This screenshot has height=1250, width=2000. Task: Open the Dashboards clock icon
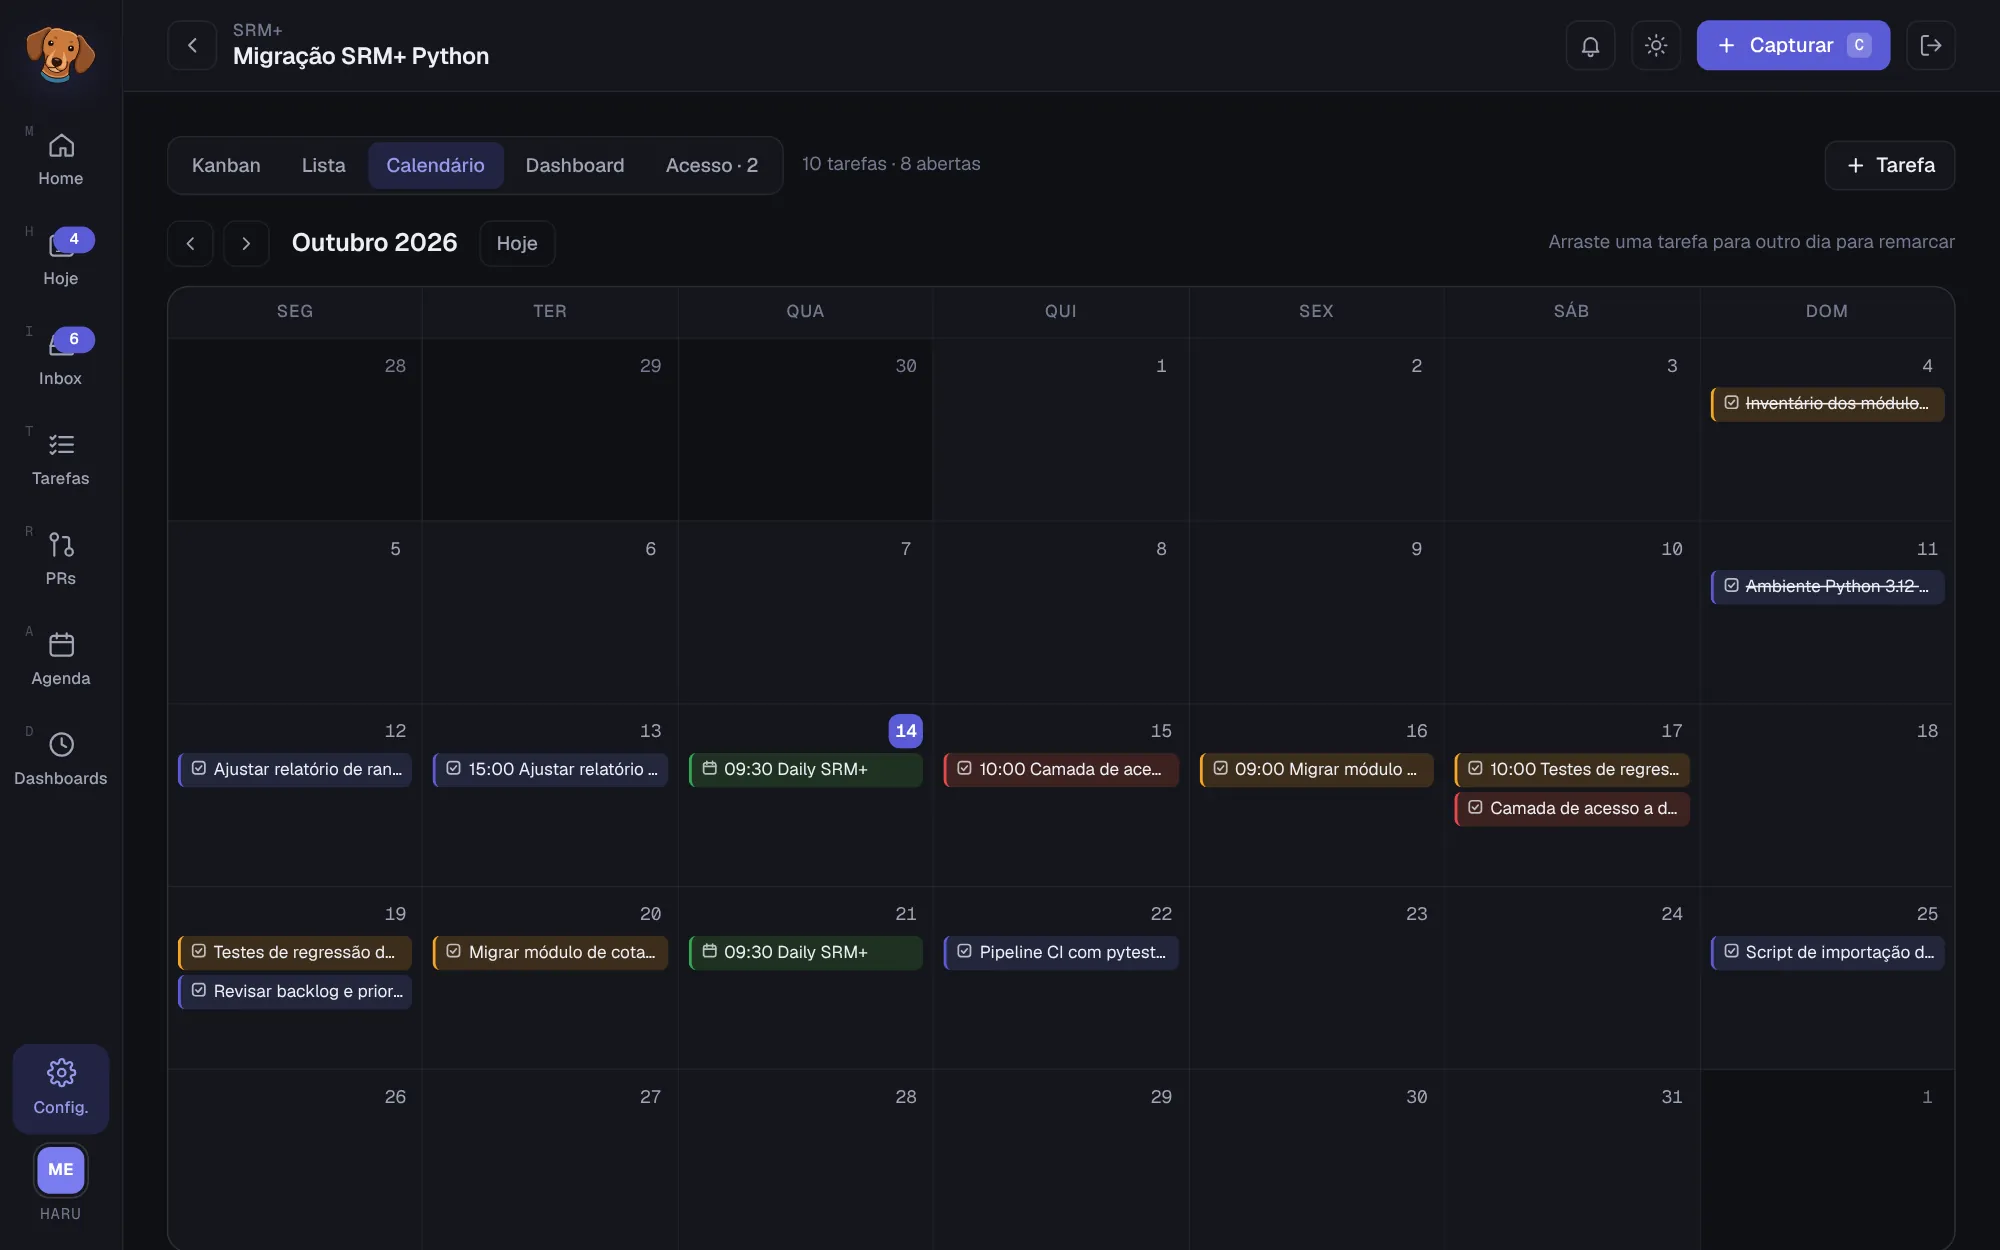[61, 745]
